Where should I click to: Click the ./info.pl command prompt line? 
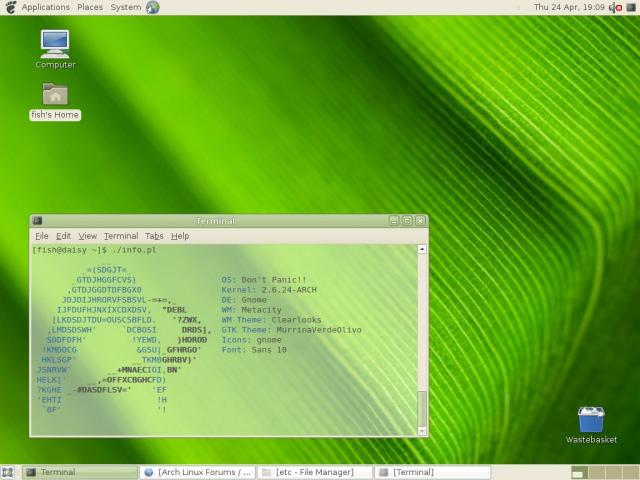[x=94, y=250]
